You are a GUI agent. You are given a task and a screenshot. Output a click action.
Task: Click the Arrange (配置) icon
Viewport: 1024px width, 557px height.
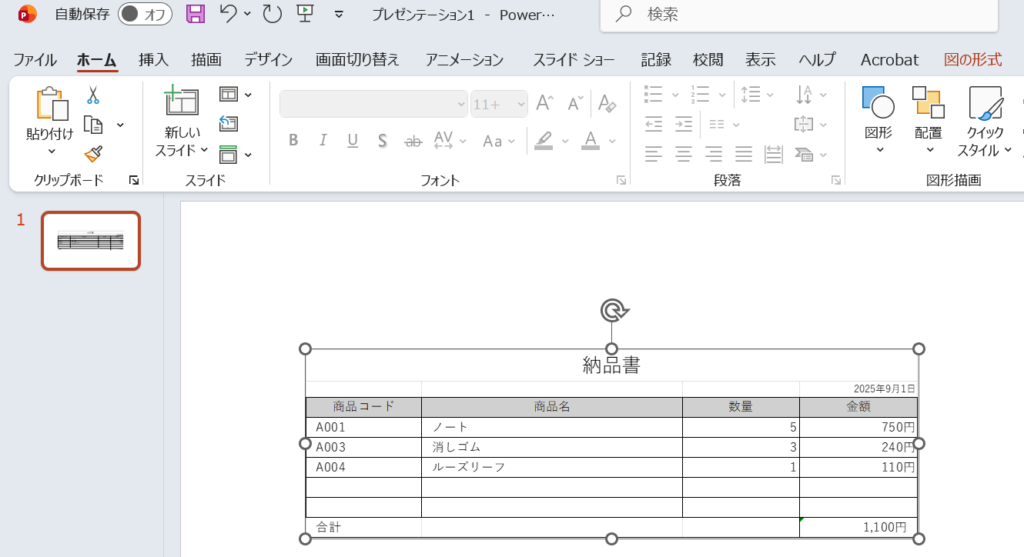point(928,103)
